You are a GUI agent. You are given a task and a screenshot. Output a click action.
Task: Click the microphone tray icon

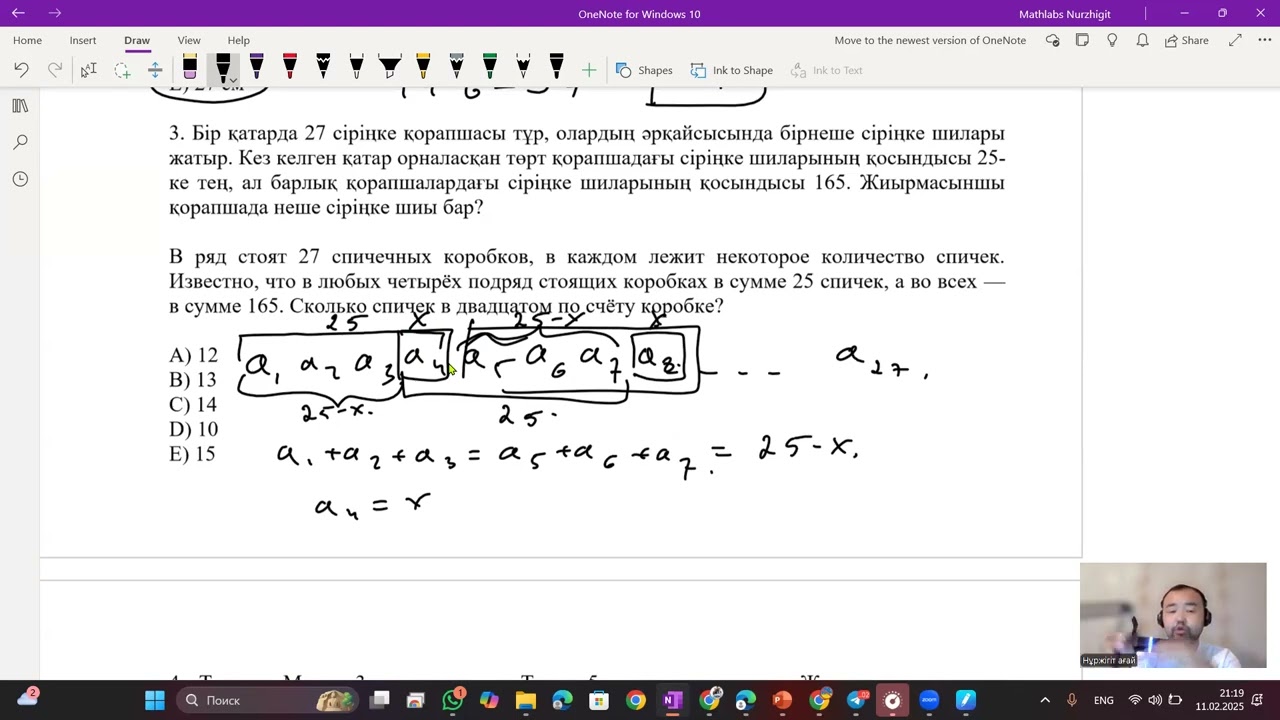click(1072, 700)
